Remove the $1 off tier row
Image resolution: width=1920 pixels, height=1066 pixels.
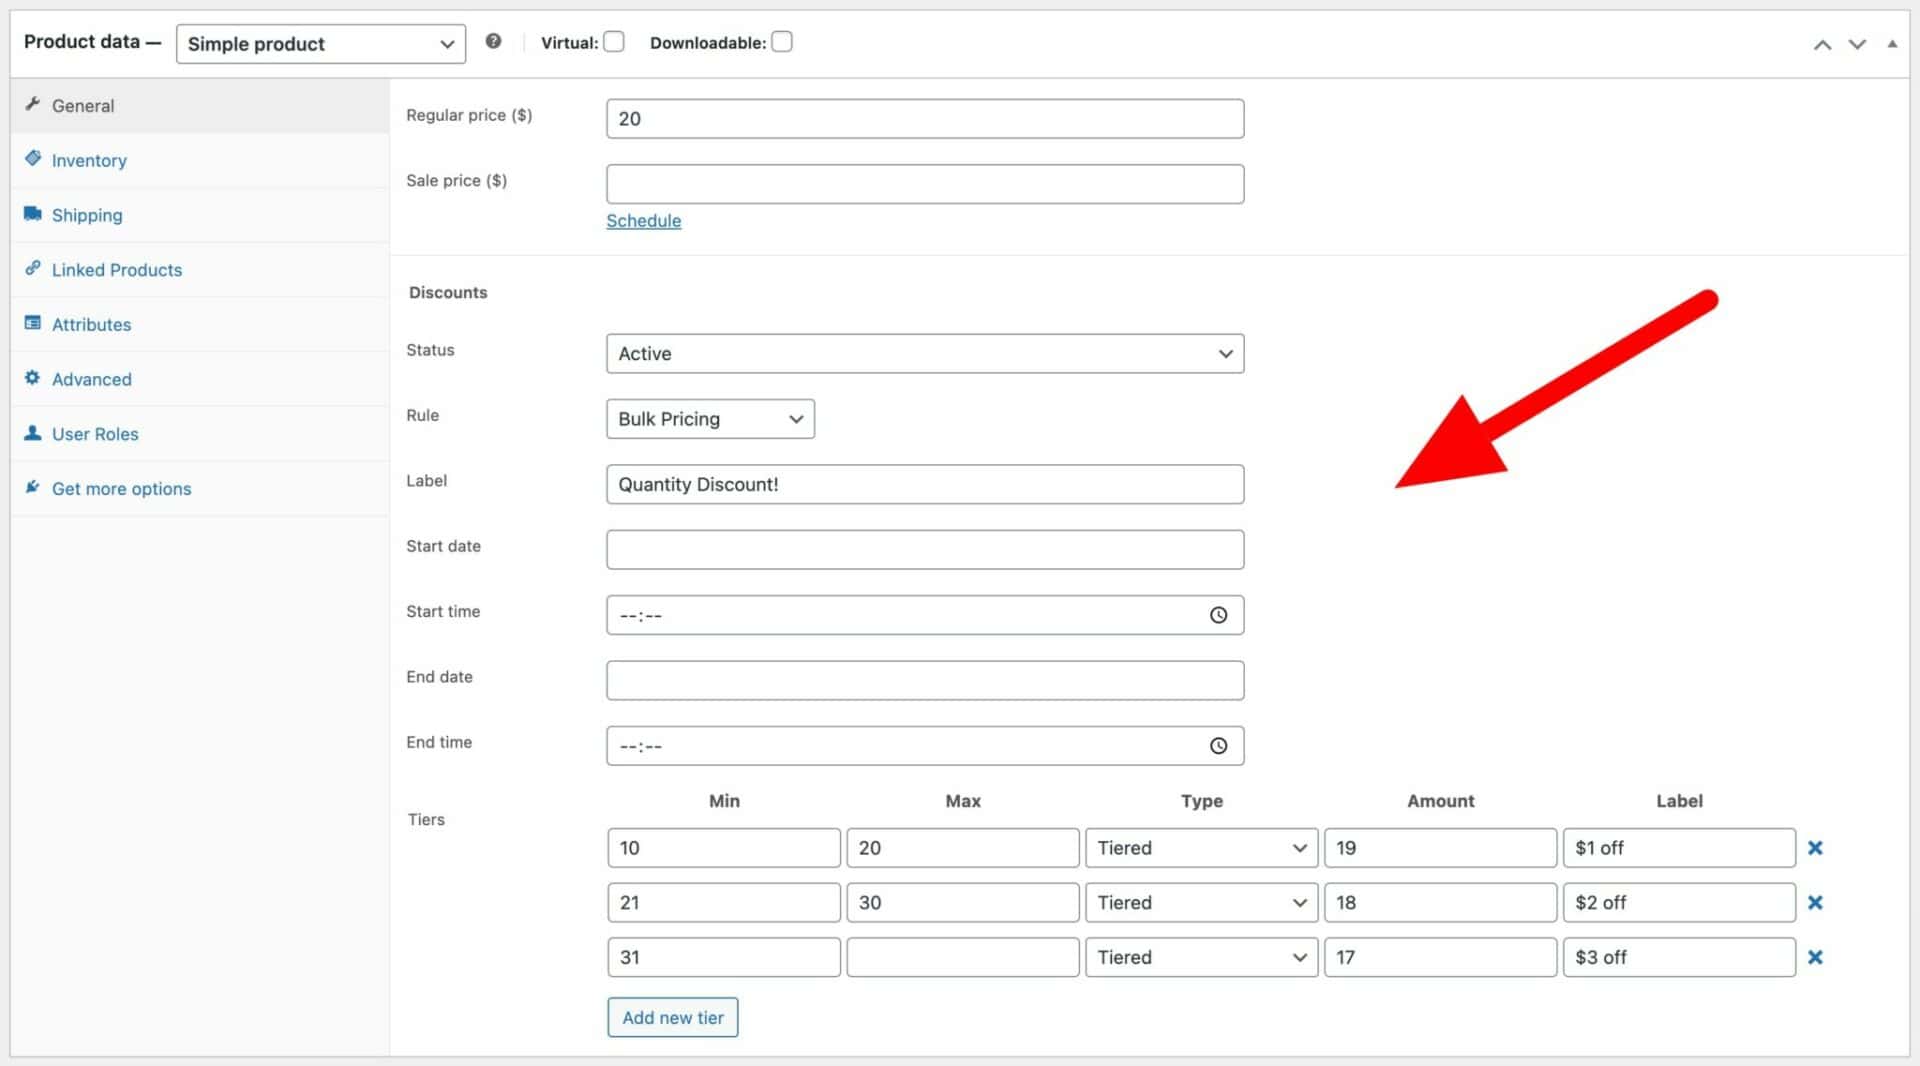pos(1815,848)
